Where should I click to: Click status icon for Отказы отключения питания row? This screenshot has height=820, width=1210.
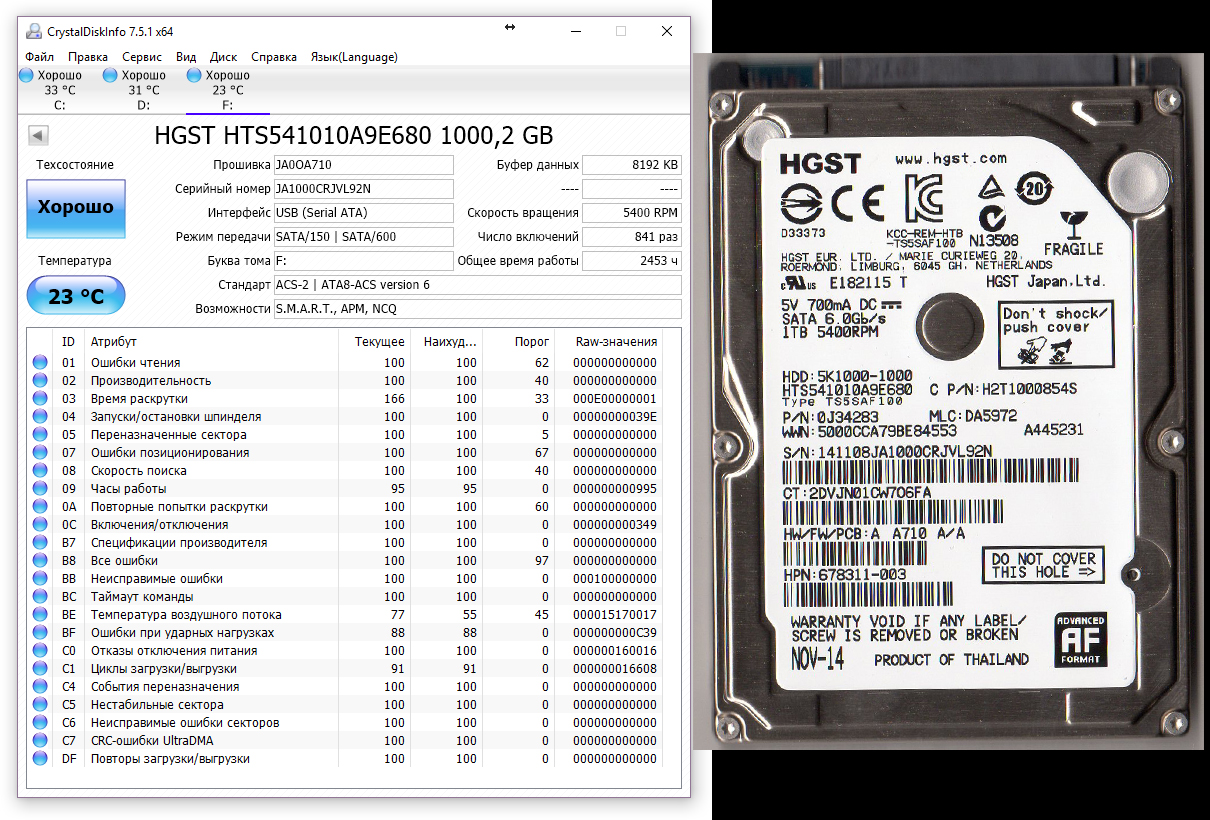[40, 651]
